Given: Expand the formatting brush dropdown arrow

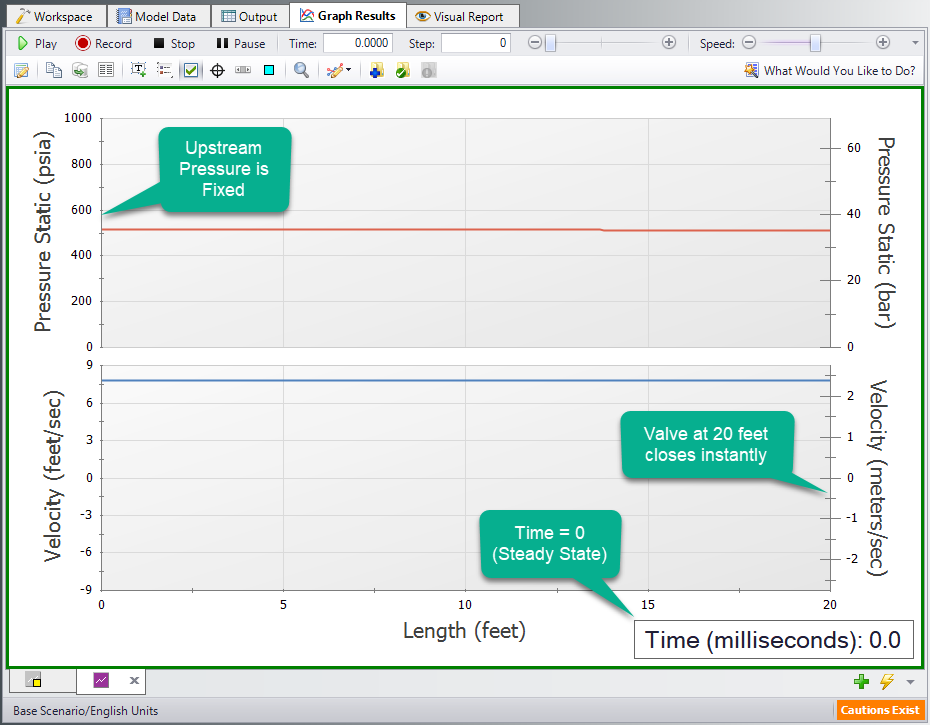Looking at the screenshot, I should (347, 70).
